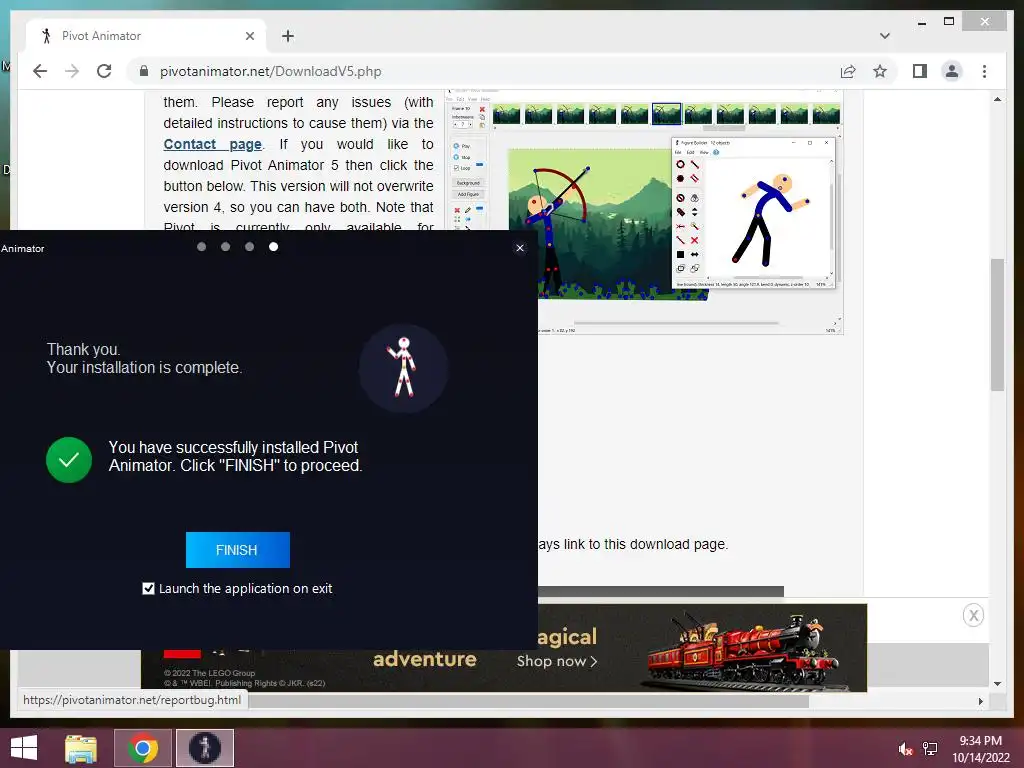
Task: Click "Thank you." heading text
Action: point(84,349)
